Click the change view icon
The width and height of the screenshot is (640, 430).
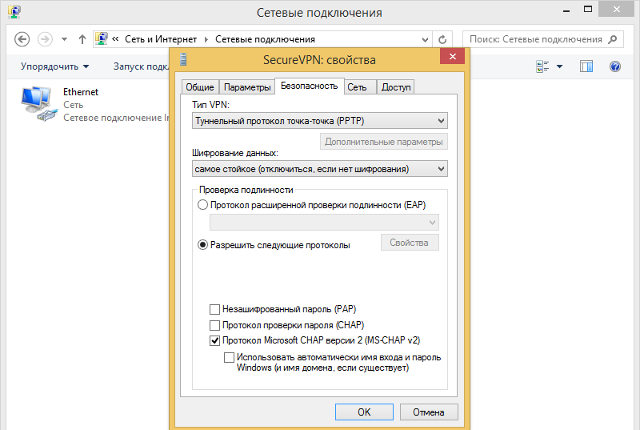(x=542, y=66)
